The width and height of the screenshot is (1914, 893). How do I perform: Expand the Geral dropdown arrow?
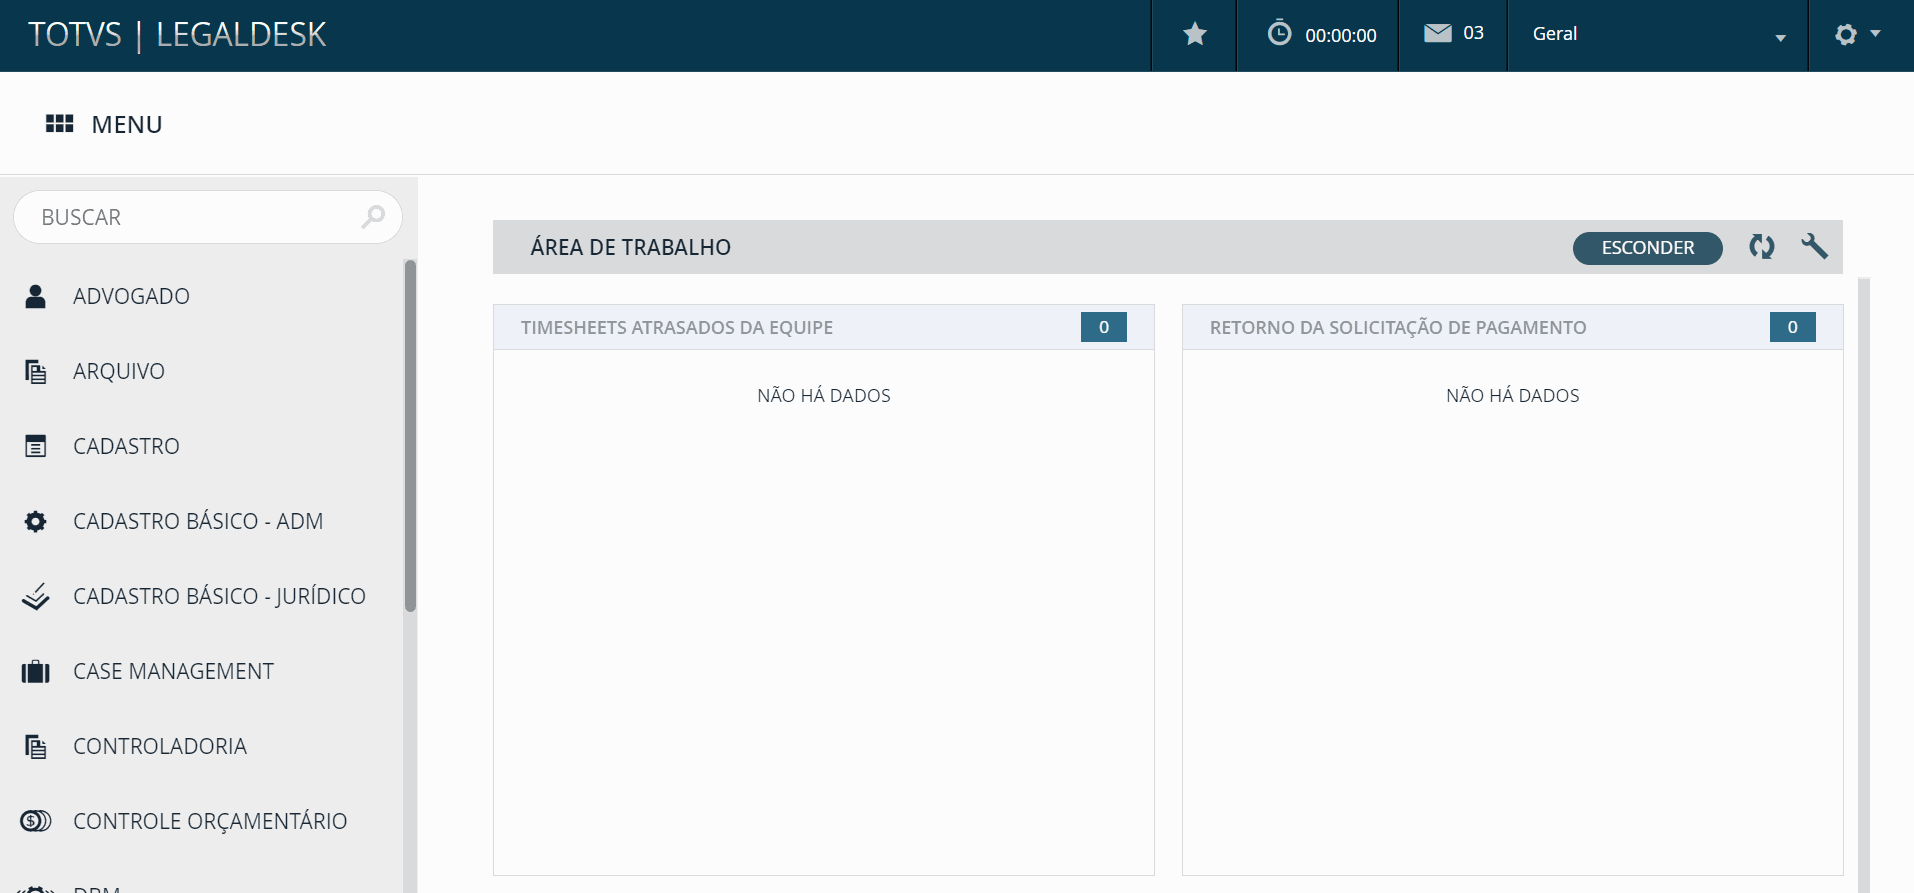tap(1780, 38)
